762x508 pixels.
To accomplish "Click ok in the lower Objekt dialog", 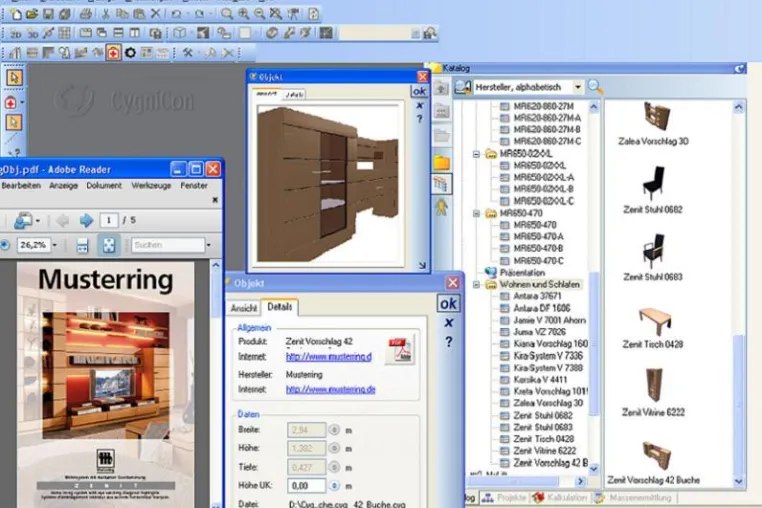I will tap(448, 304).
